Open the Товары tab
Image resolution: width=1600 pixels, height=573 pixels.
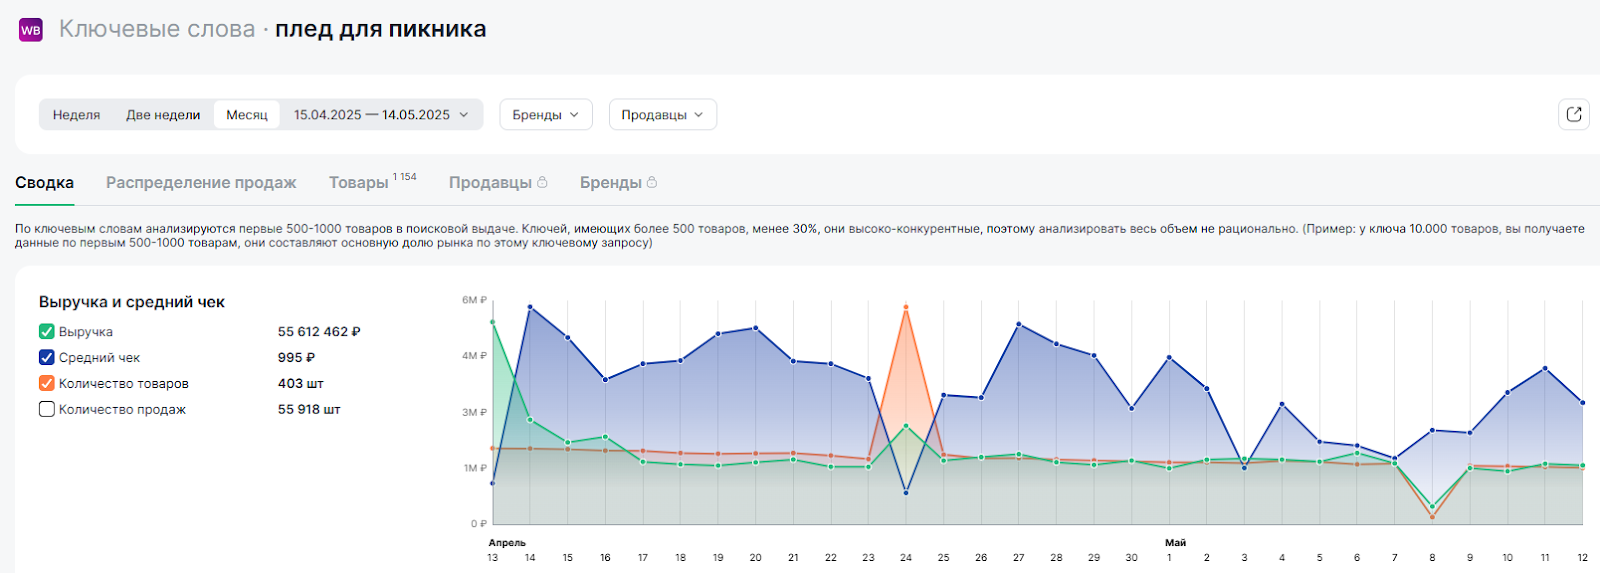pyautogui.click(x=358, y=183)
